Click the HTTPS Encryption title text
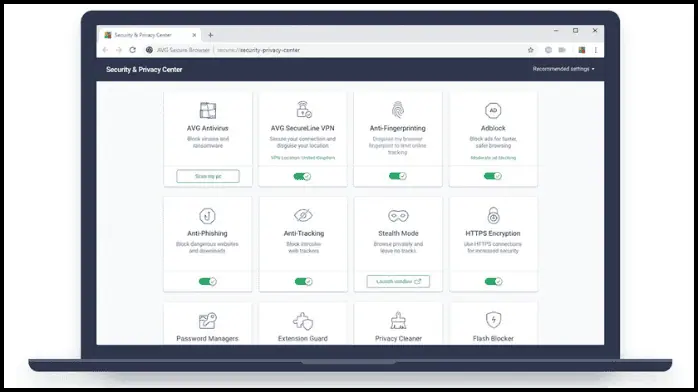 pyautogui.click(x=493, y=233)
